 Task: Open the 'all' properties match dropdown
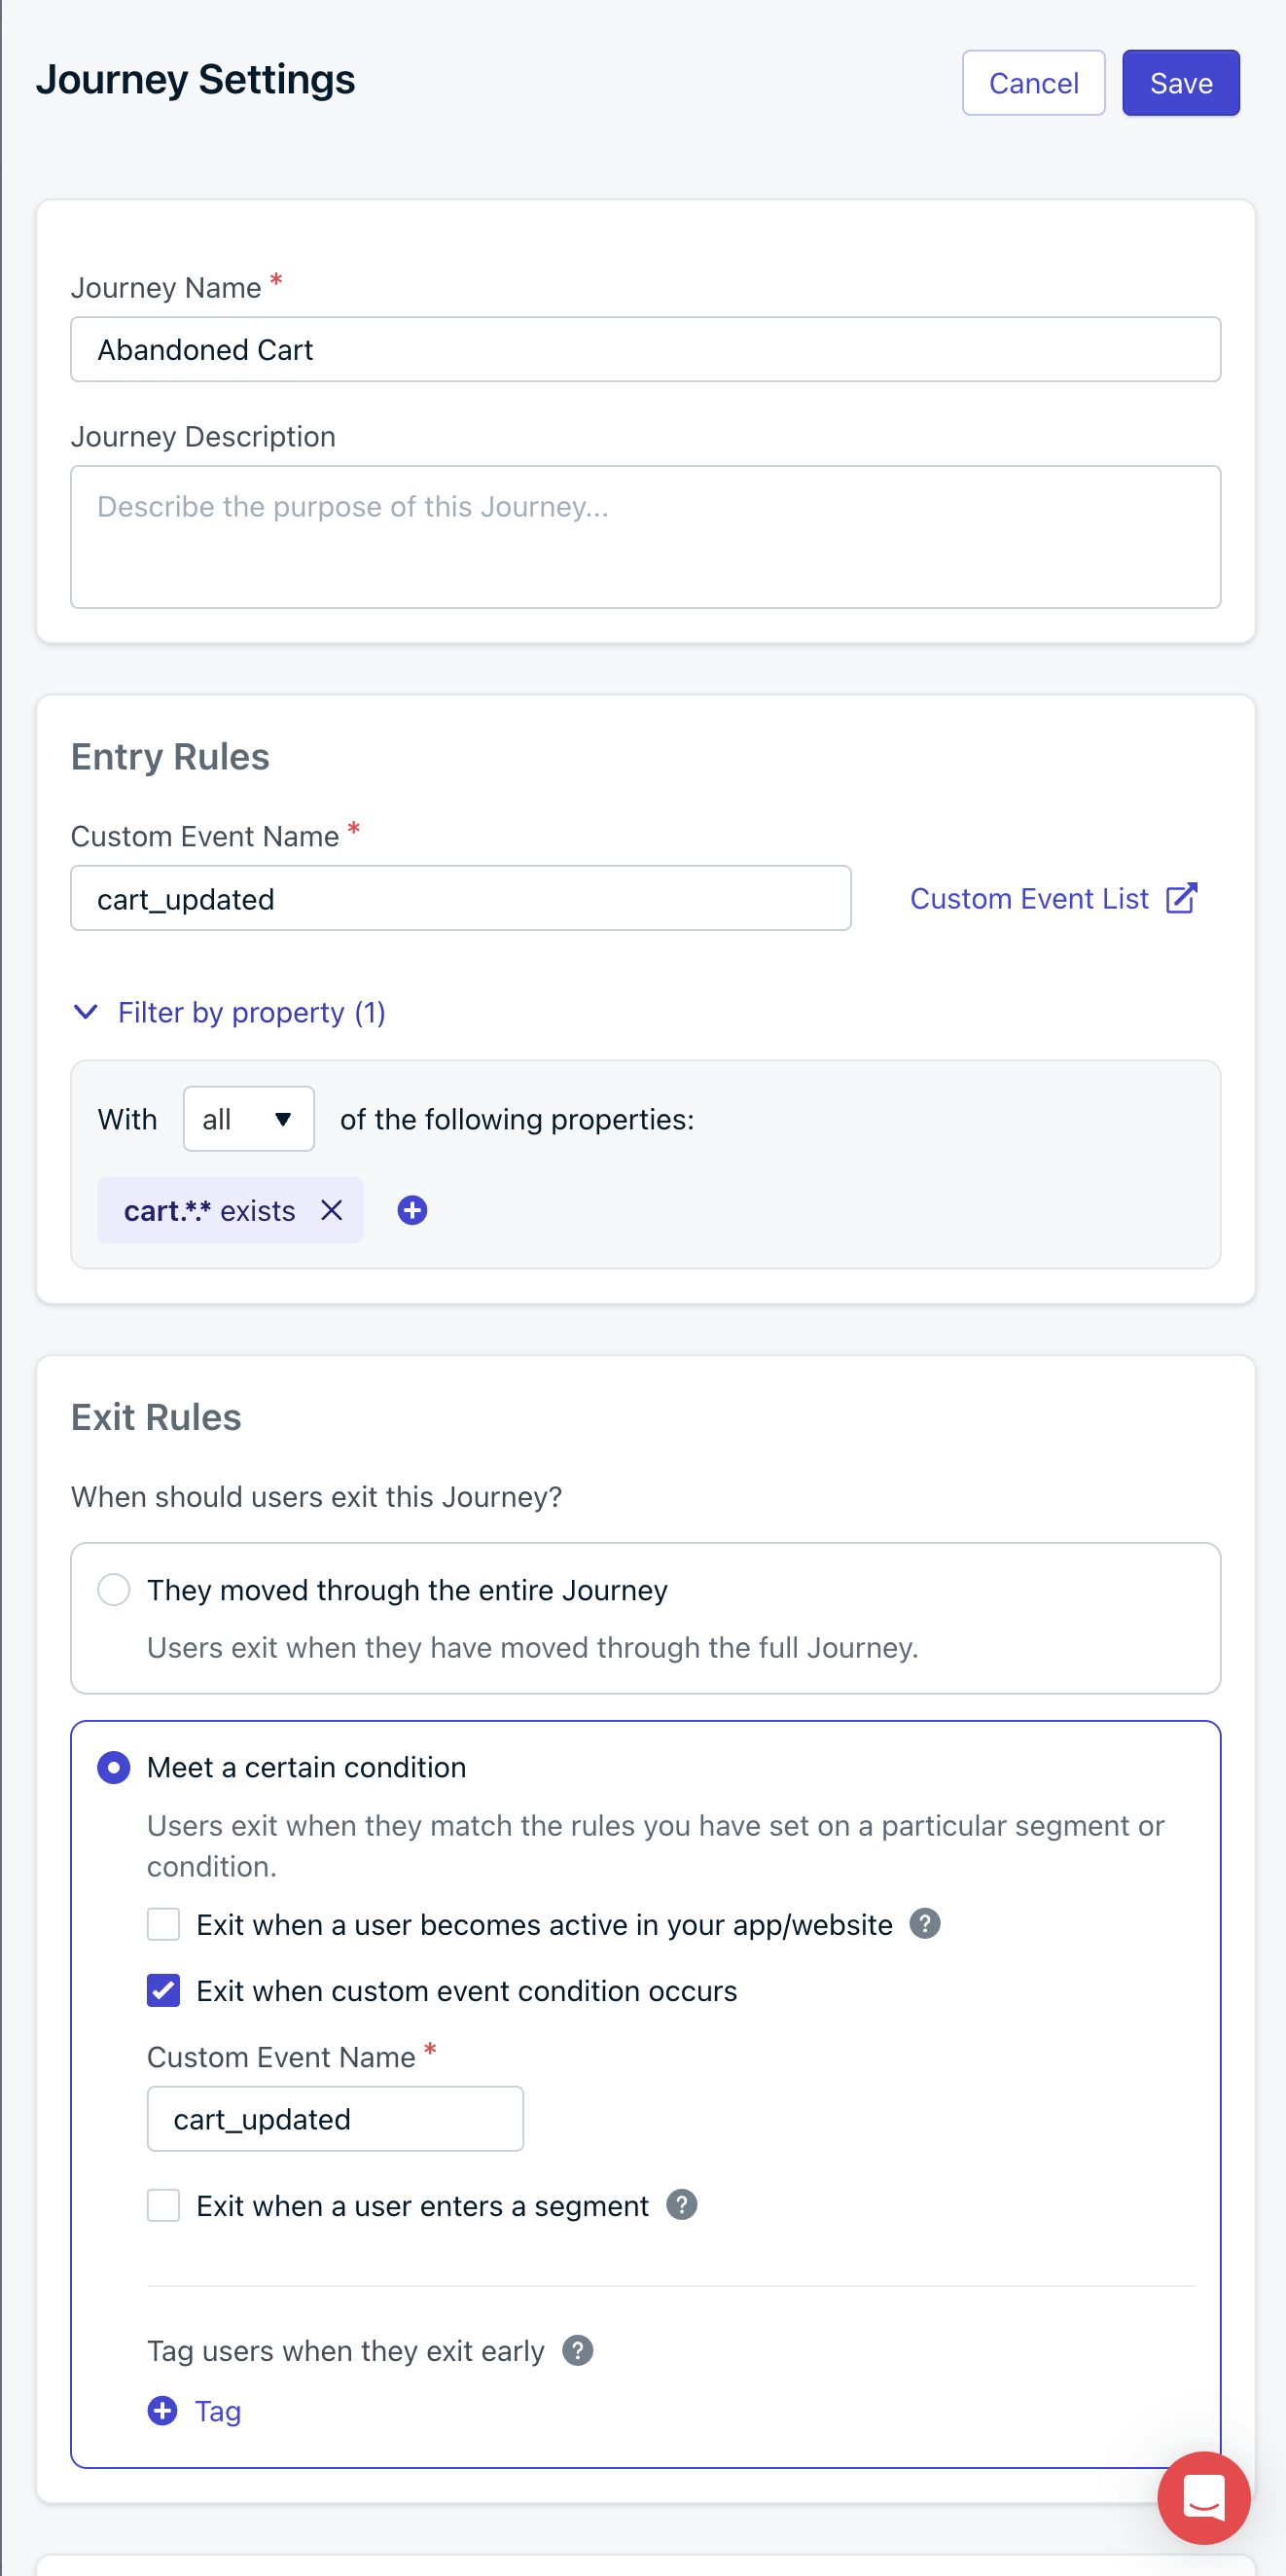pos(248,1118)
